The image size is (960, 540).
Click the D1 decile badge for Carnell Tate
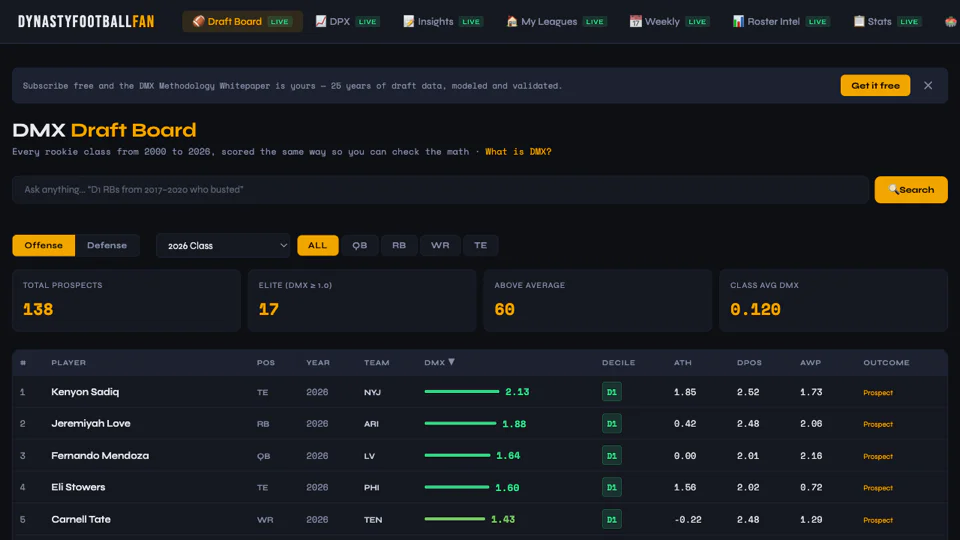click(612, 519)
